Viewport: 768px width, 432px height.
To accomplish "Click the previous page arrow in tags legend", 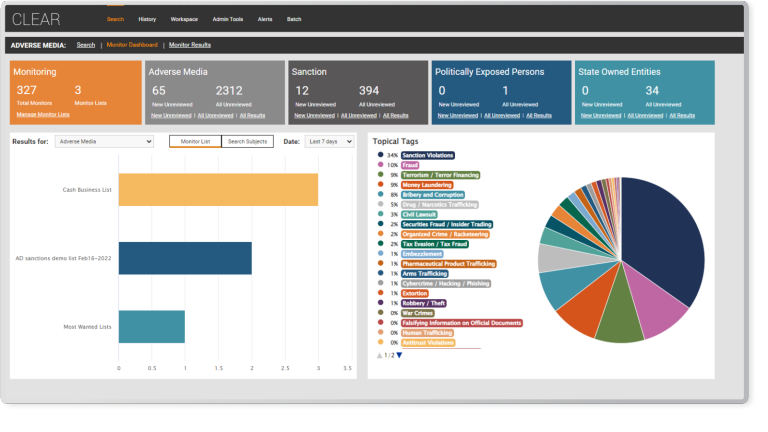I will click(380, 355).
